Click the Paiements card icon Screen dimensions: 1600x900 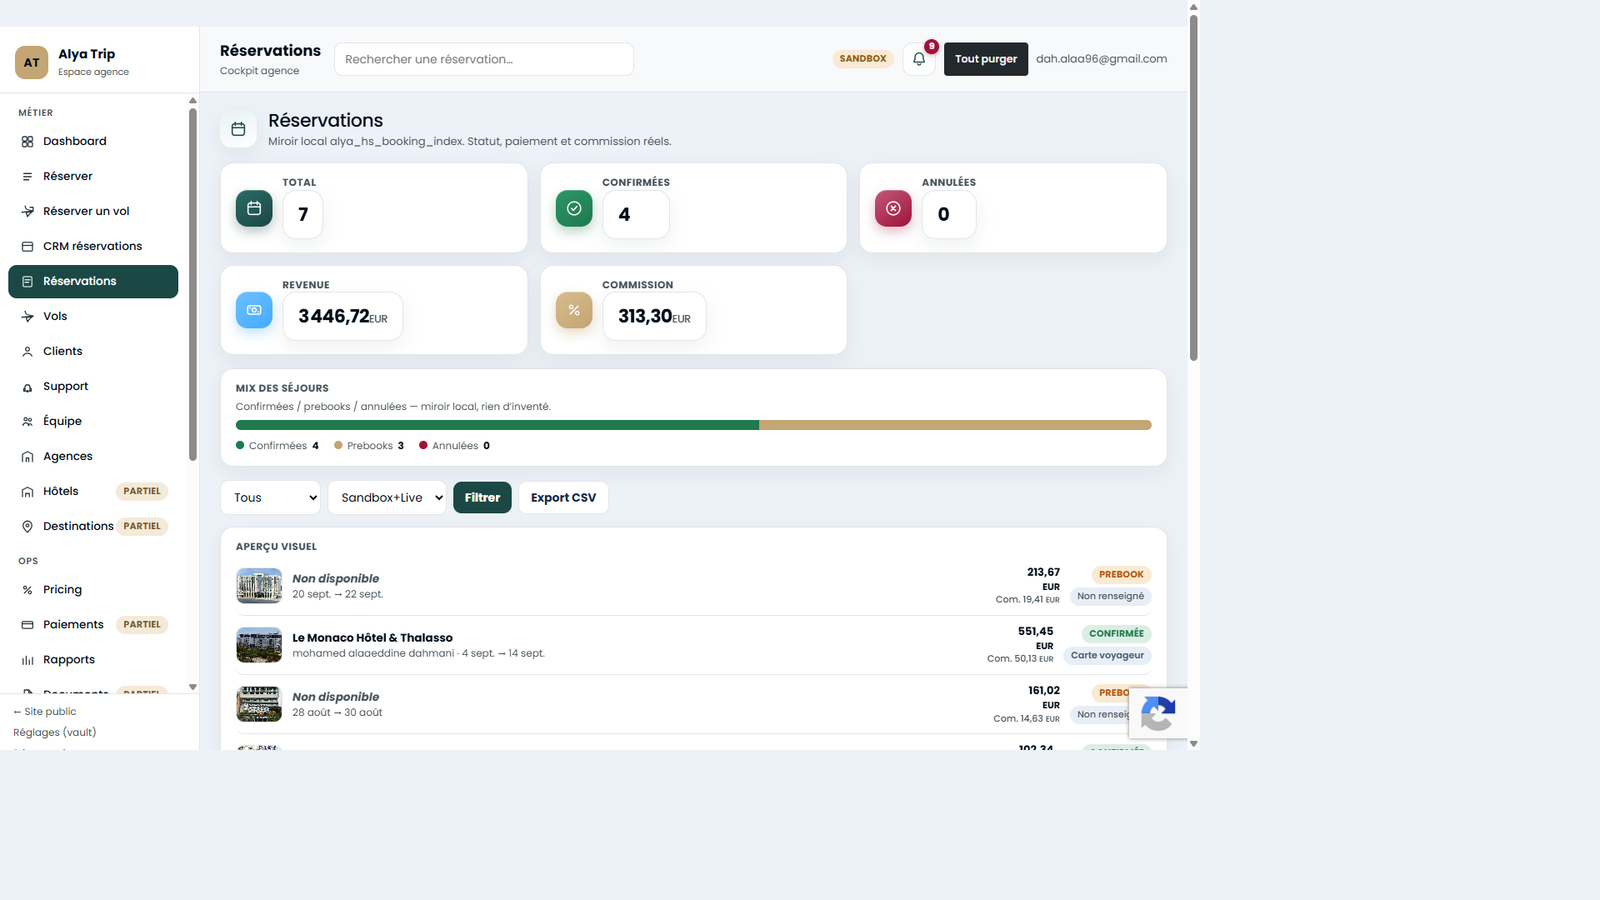[28, 625]
